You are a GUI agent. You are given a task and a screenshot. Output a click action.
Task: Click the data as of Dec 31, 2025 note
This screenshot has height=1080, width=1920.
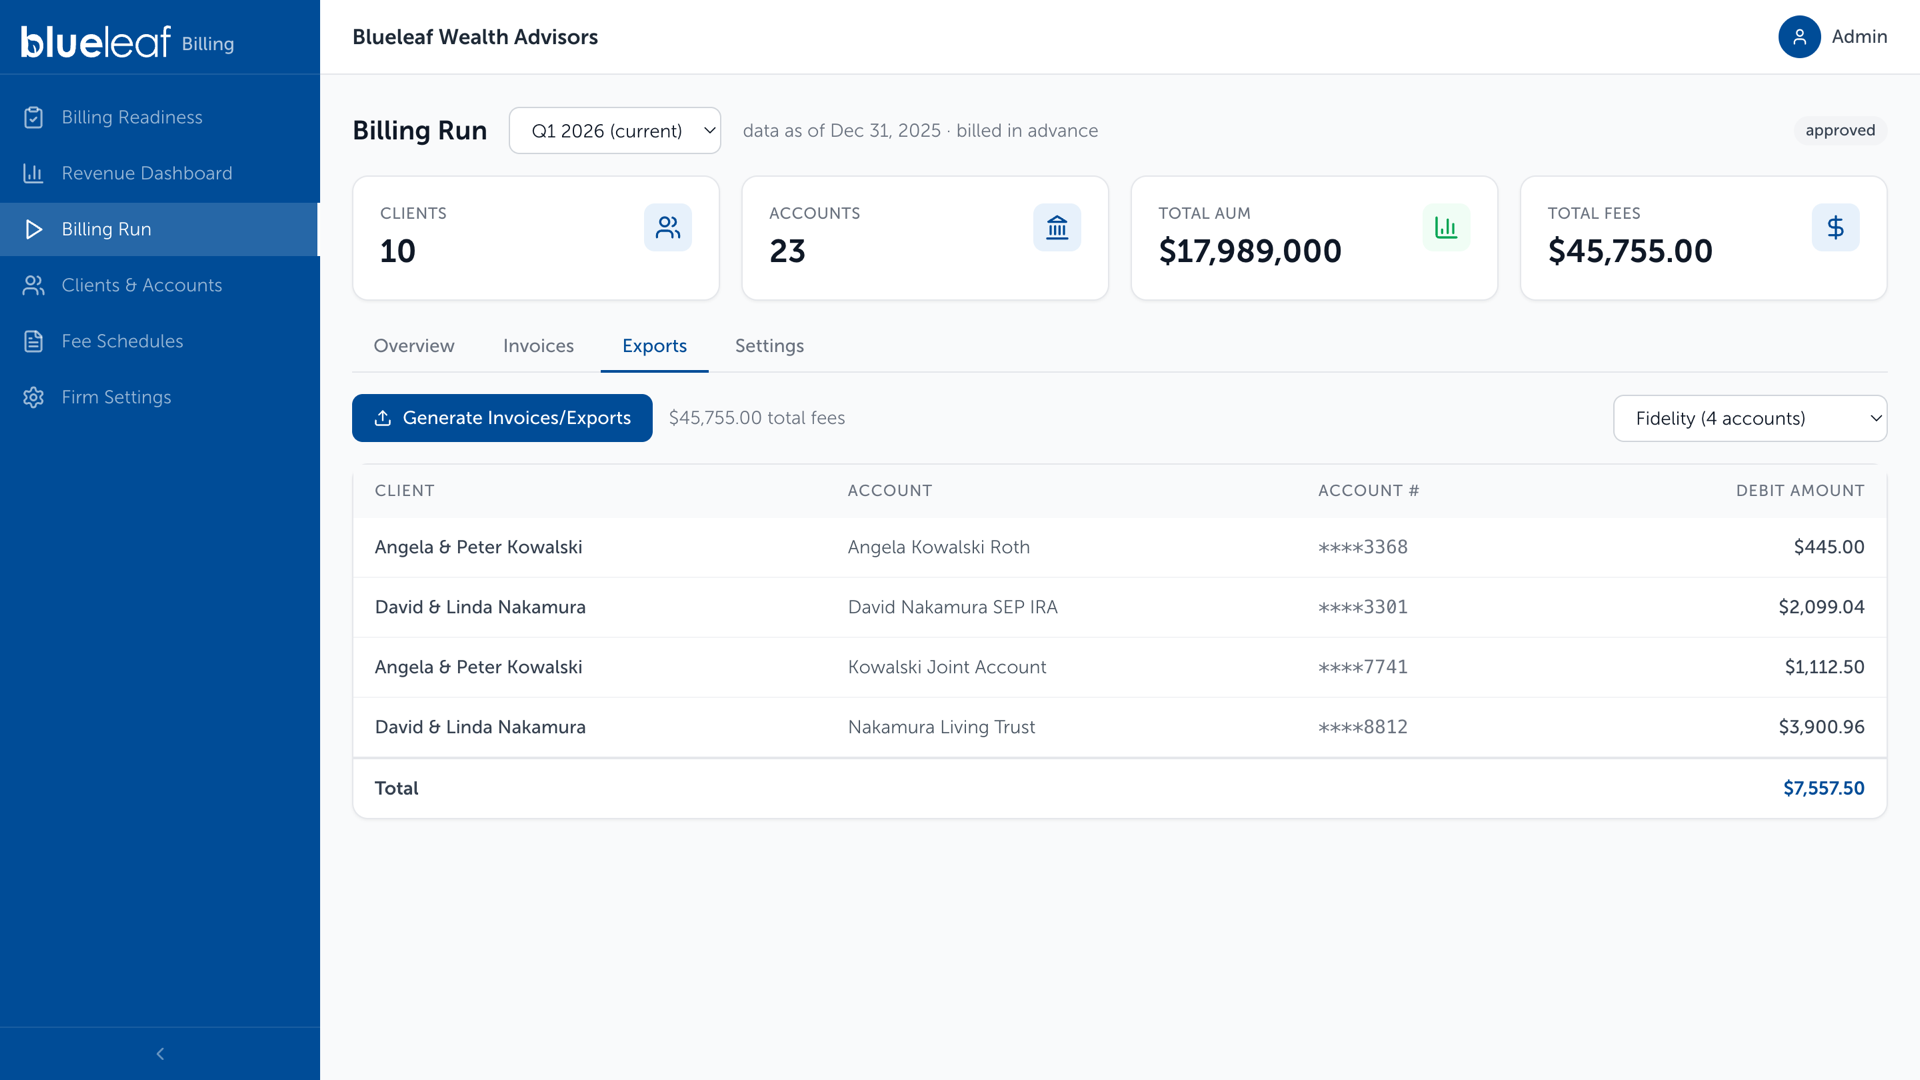click(x=920, y=131)
